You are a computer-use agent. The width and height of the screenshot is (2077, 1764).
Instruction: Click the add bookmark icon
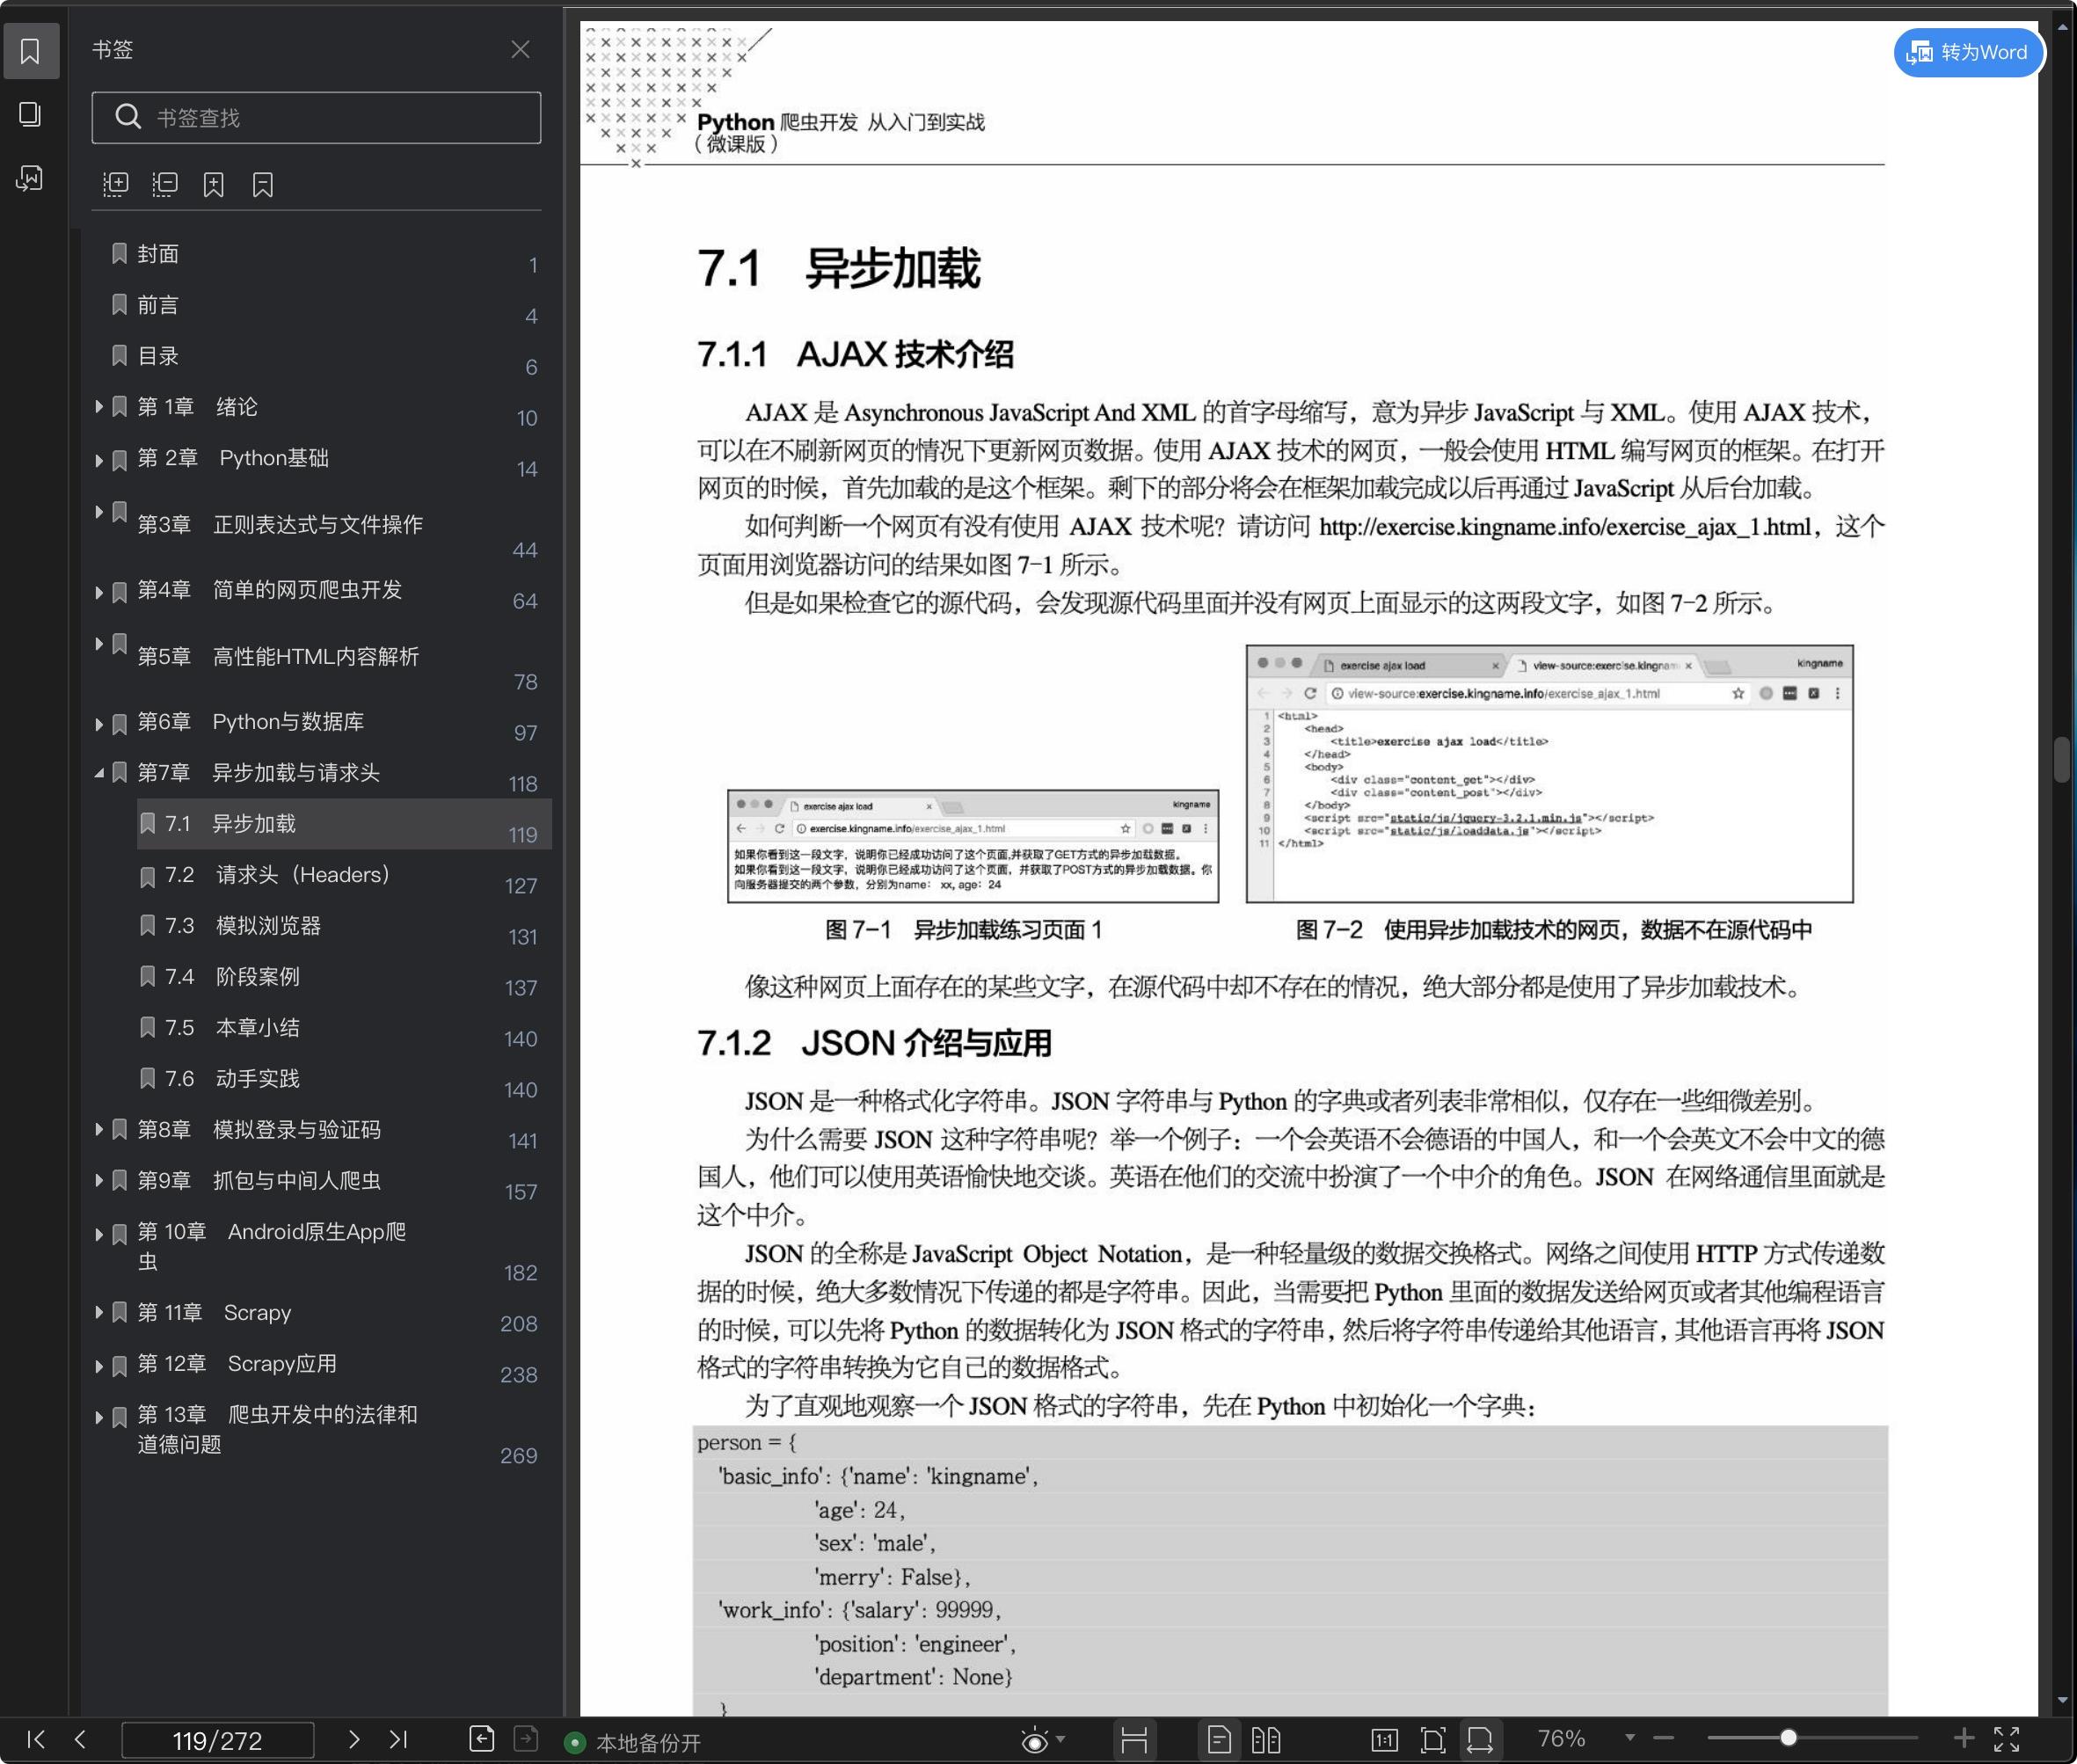pyautogui.click(x=213, y=184)
